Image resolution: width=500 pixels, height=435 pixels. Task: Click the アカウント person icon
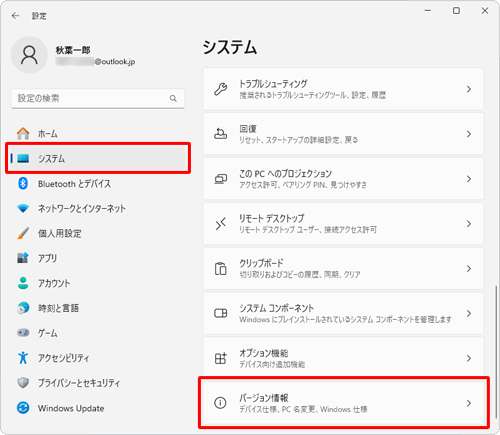(x=23, y=283)
